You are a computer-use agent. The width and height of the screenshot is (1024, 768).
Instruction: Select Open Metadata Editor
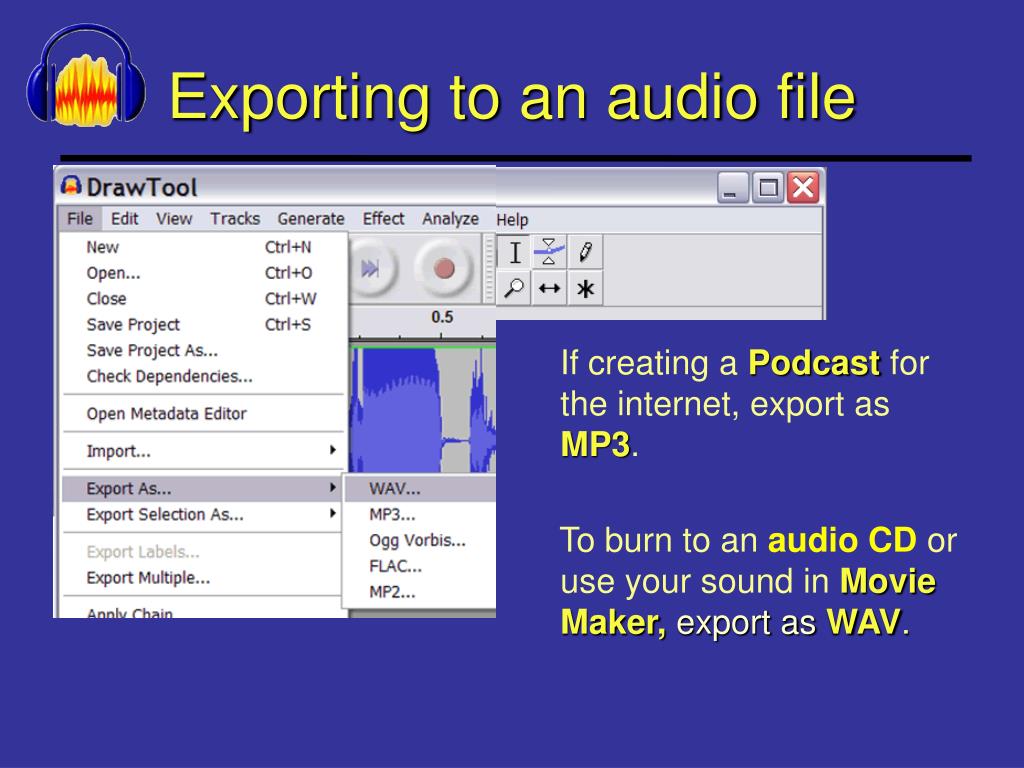pos(204,413)
